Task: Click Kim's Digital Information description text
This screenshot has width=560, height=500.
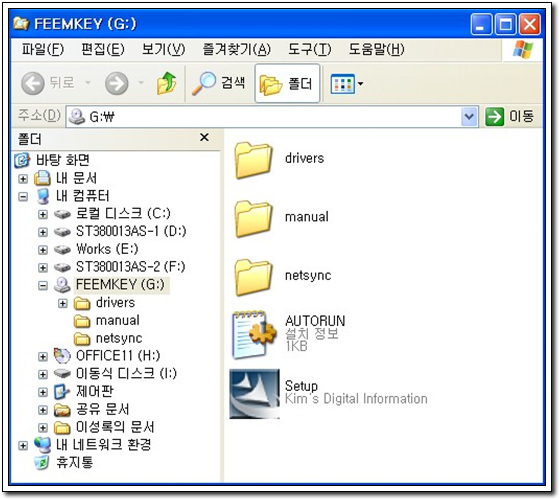Action: (356, 399)
